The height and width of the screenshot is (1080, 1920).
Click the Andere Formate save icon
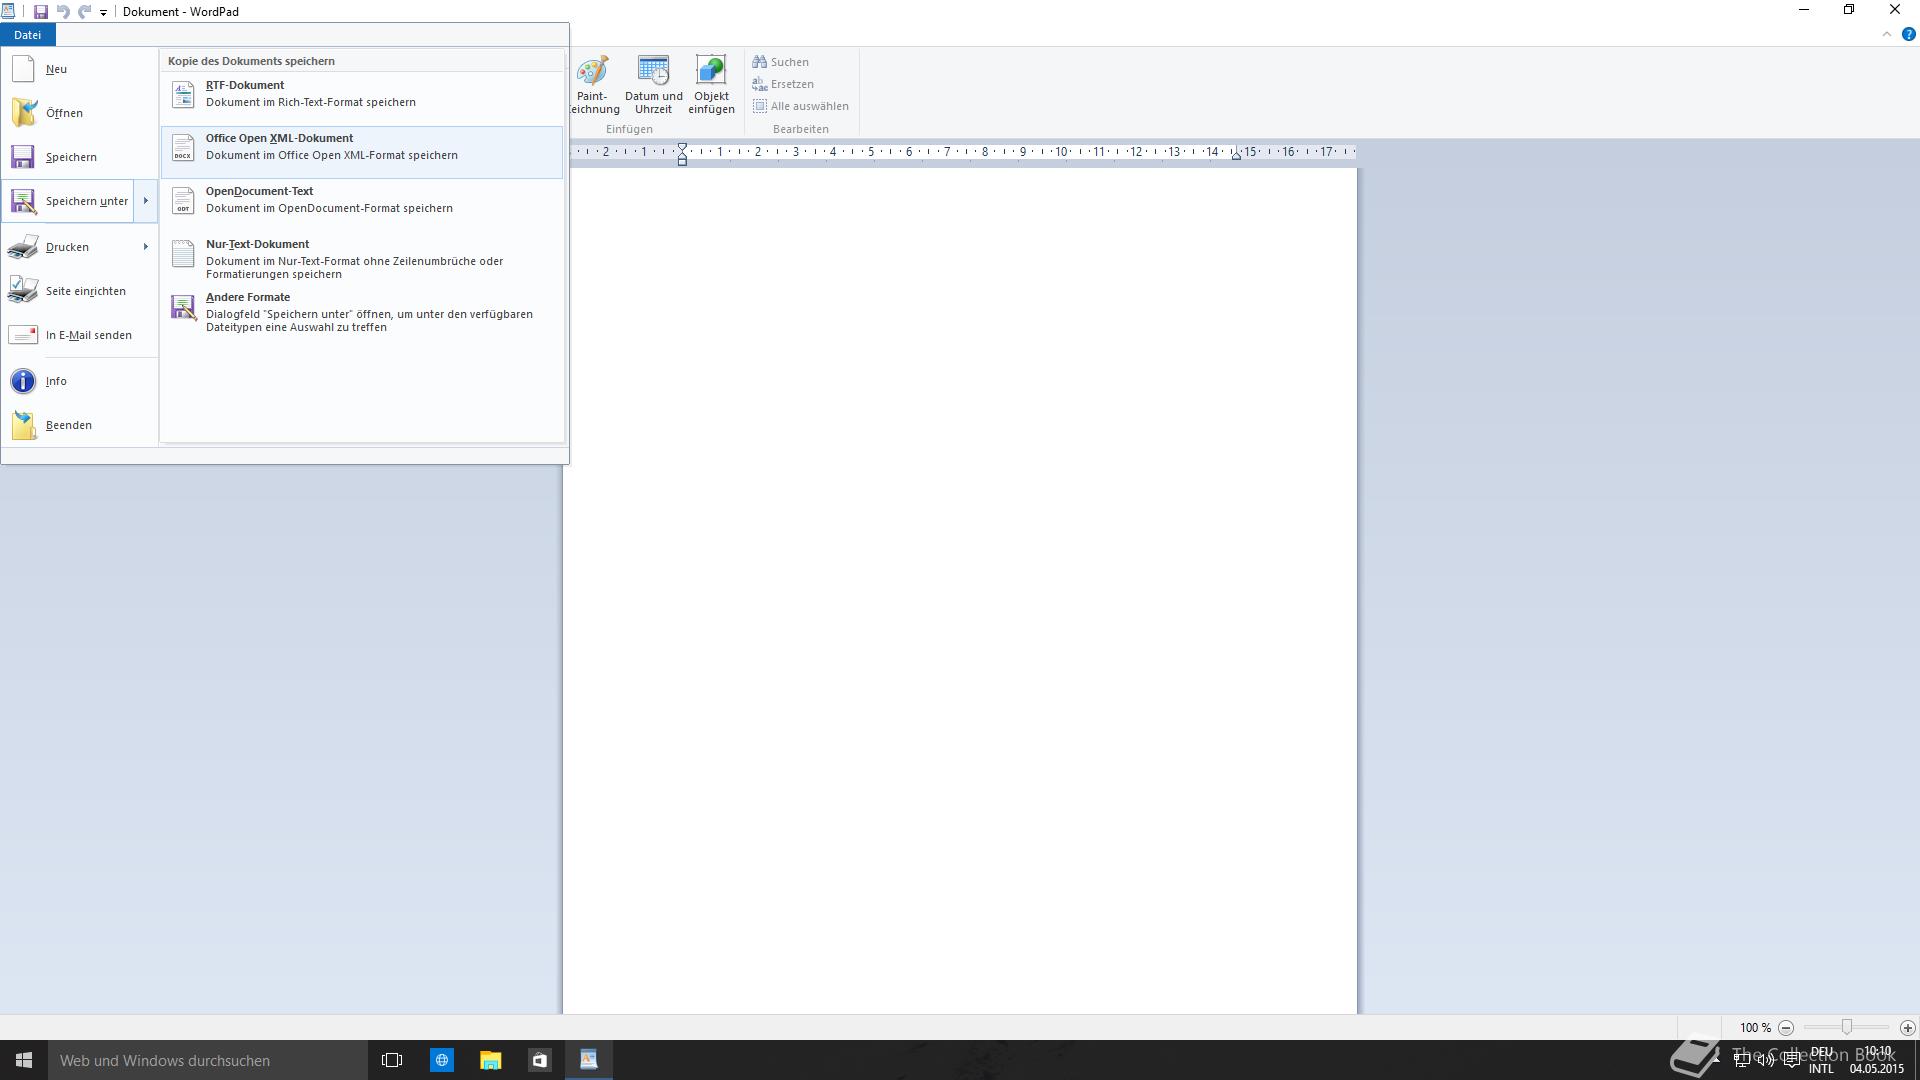tap(183, 307)
